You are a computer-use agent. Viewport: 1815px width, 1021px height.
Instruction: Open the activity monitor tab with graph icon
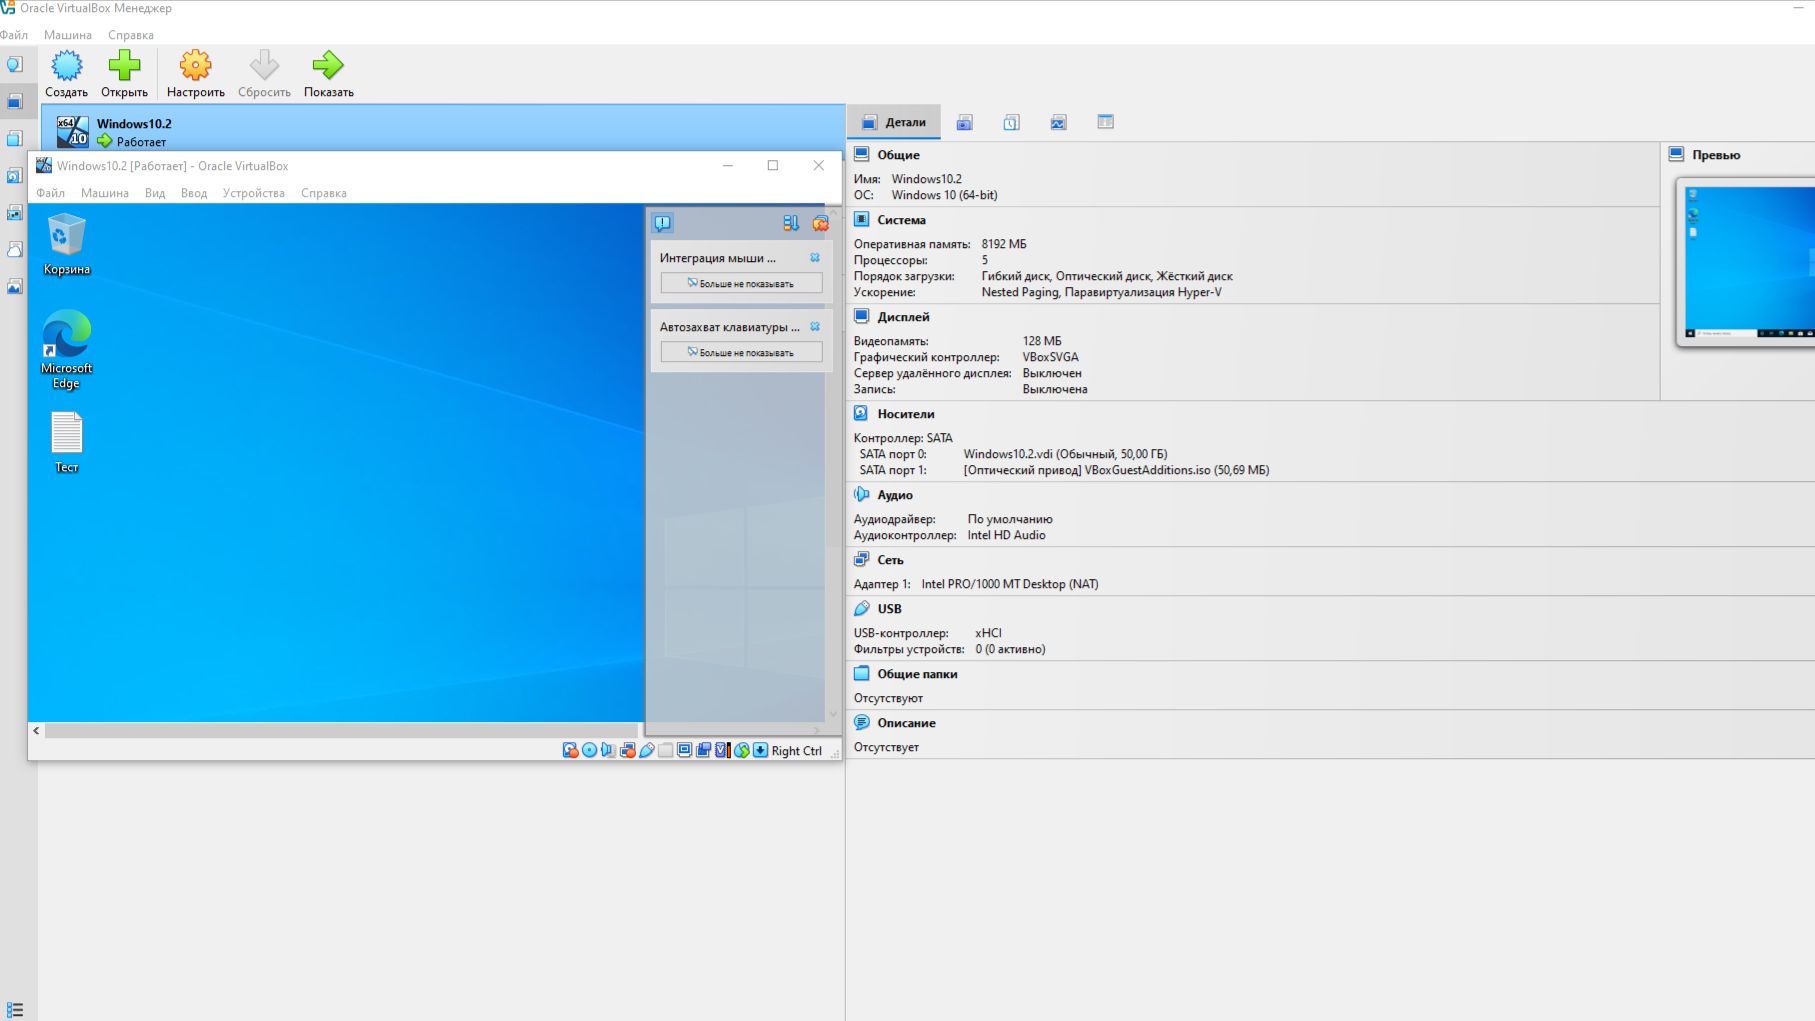coord(1058,122)
